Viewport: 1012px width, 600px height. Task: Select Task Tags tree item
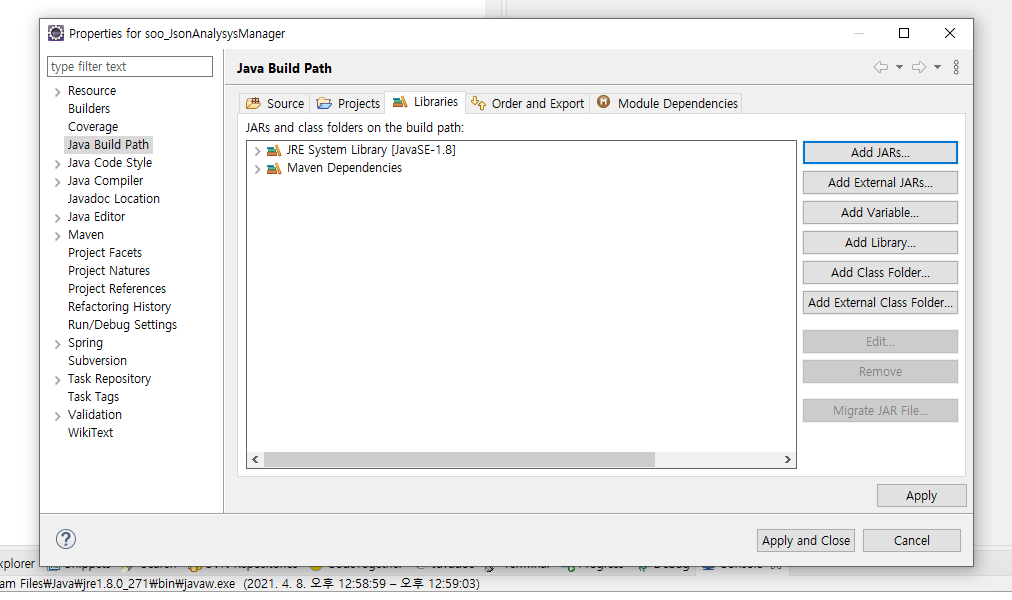[x=94, y=397]
